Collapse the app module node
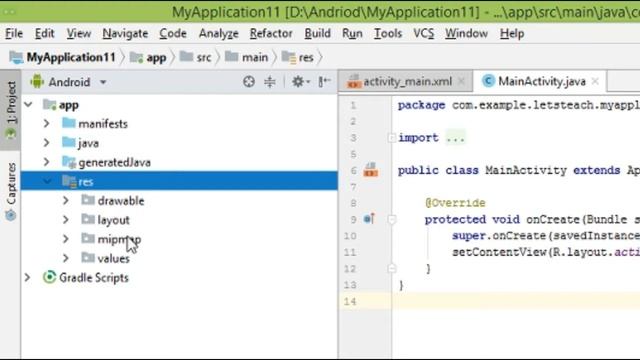Viewport: 640px width, 360px height. [x=28, y=105]
